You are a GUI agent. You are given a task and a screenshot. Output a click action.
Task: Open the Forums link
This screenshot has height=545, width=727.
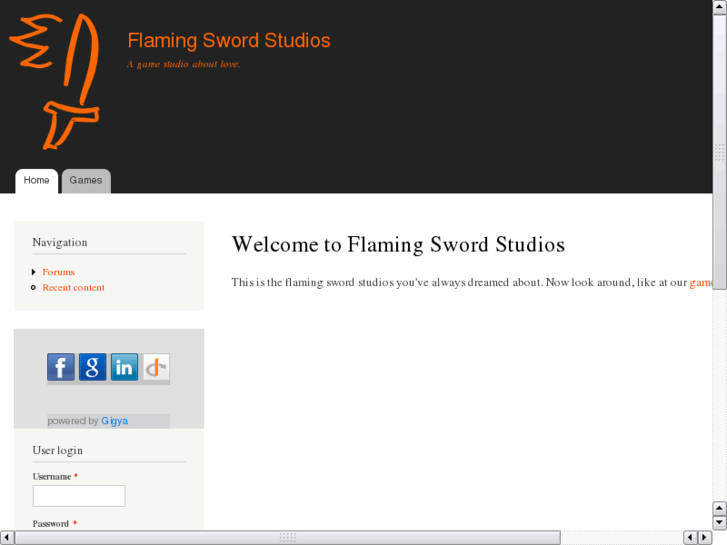[58, 272]
